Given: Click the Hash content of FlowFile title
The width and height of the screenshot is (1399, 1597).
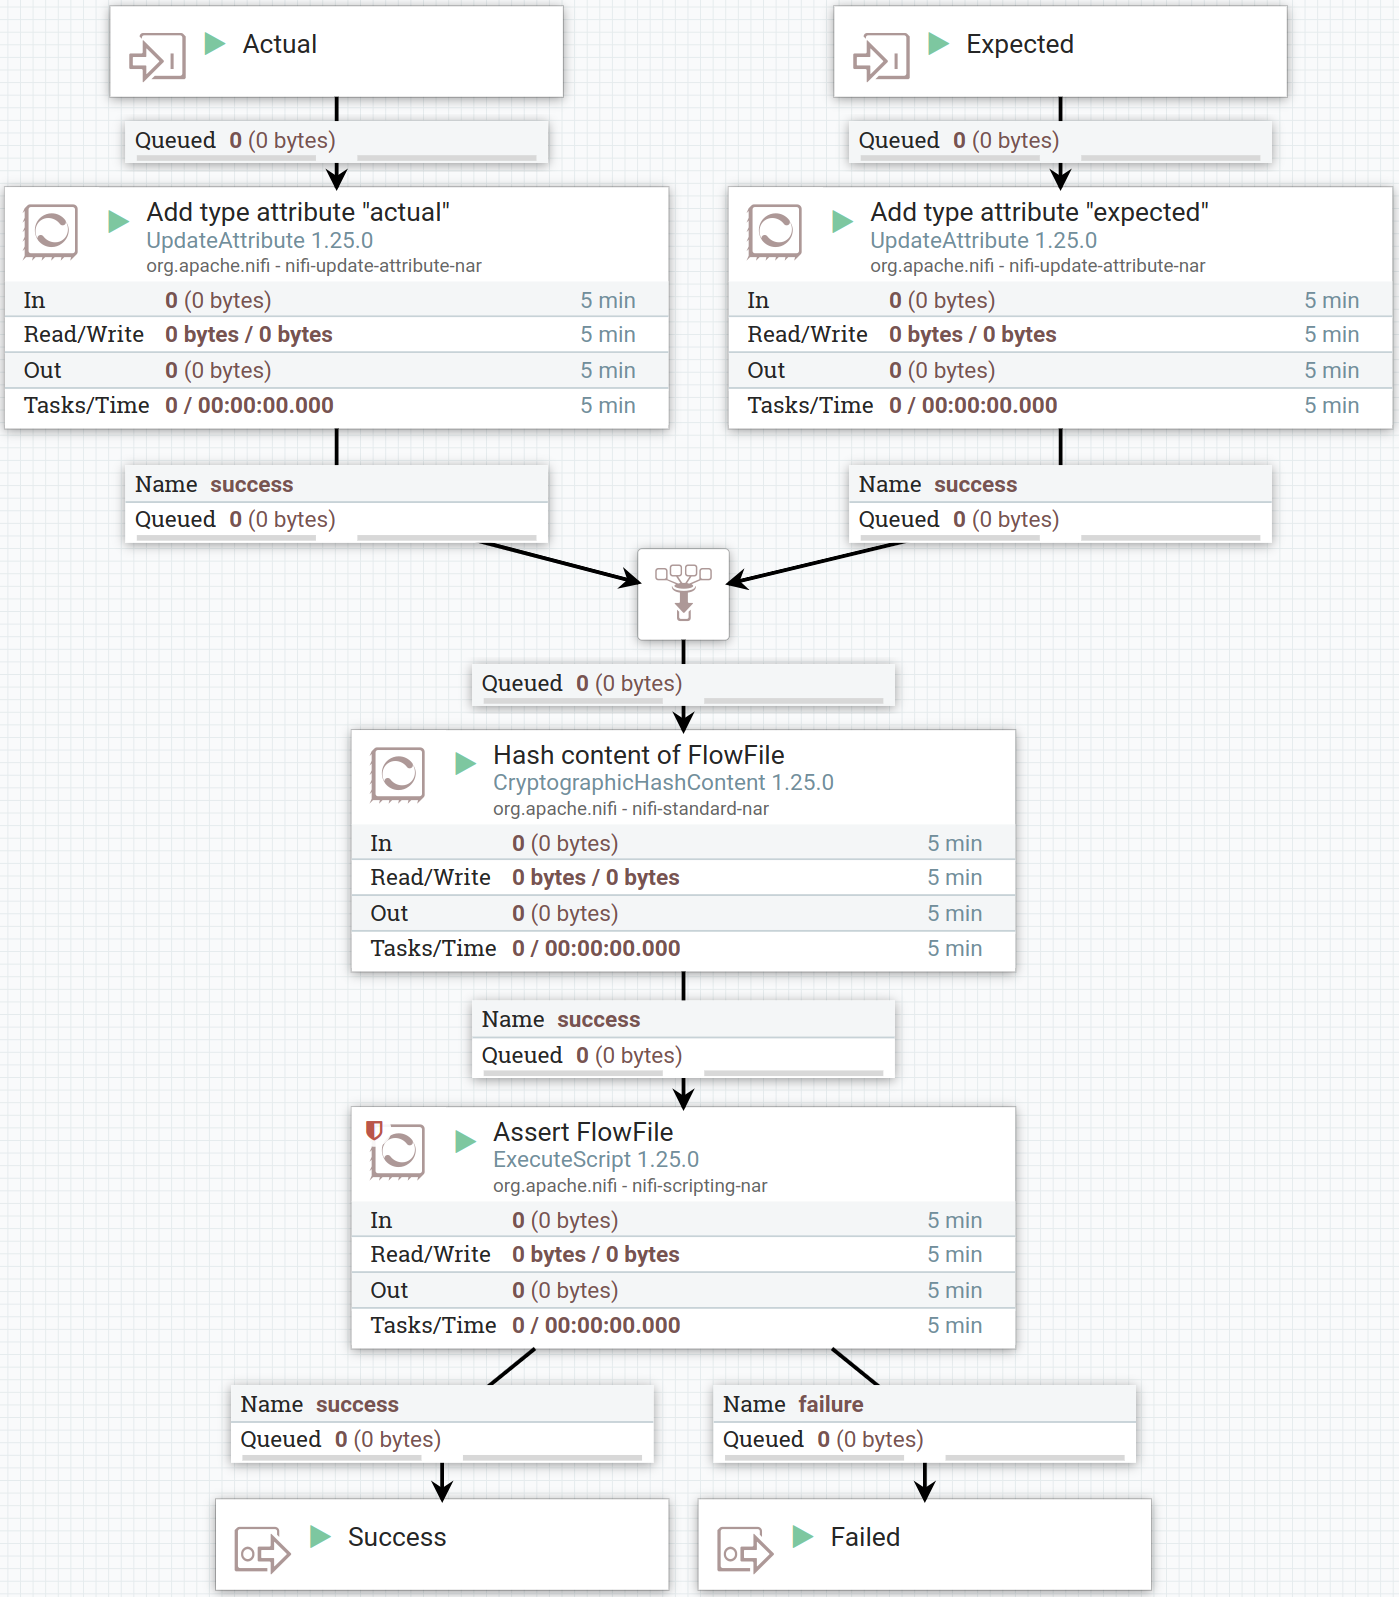Looking at the screenshot, I should click(x=638, y=755).
